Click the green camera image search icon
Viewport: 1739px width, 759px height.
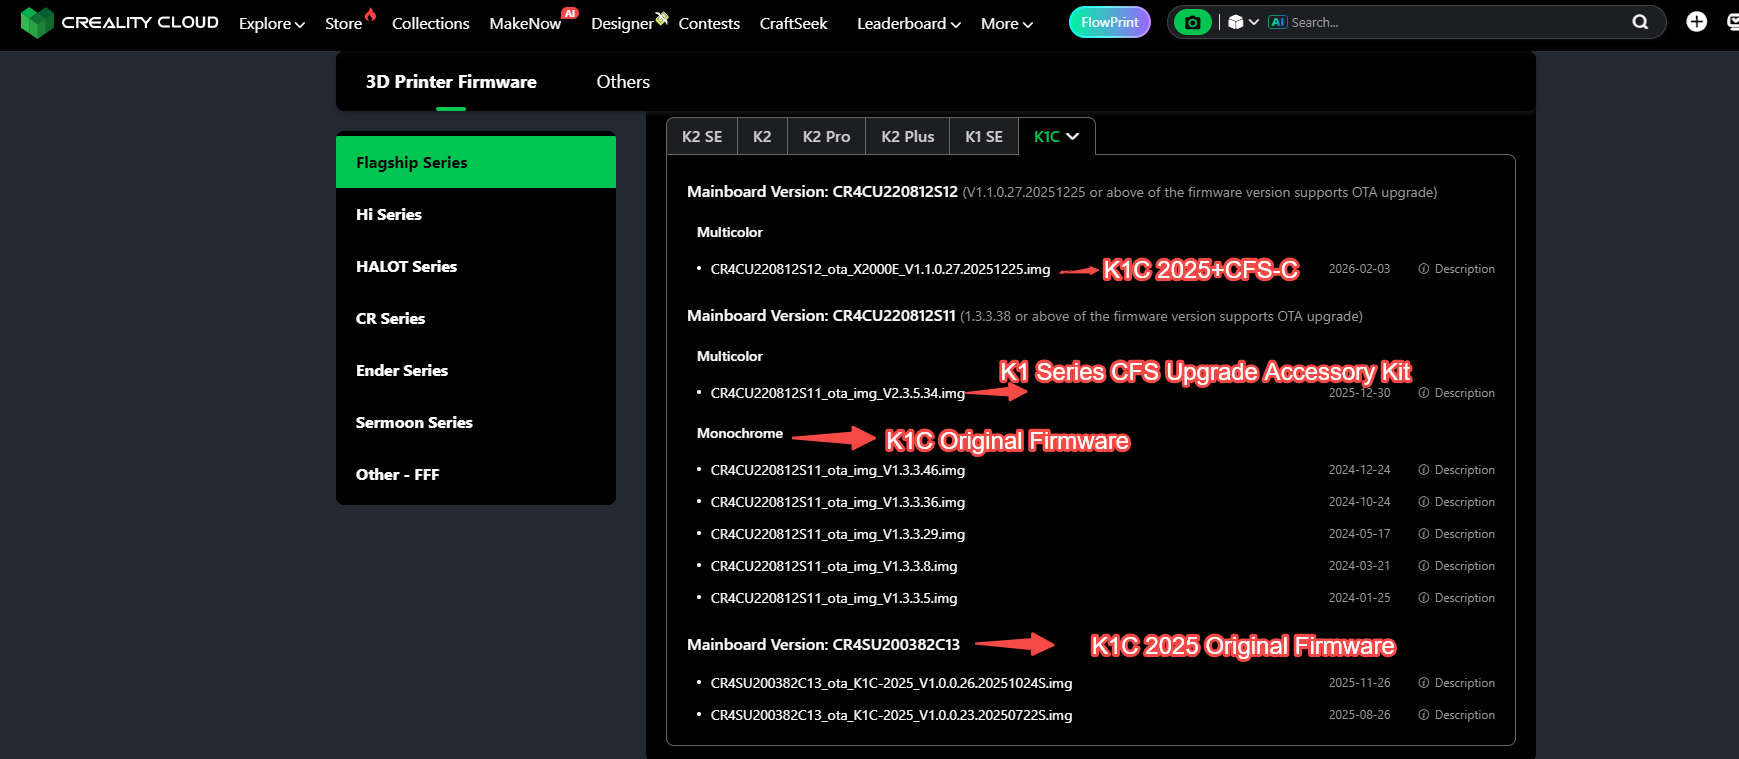click(1191, 22)
